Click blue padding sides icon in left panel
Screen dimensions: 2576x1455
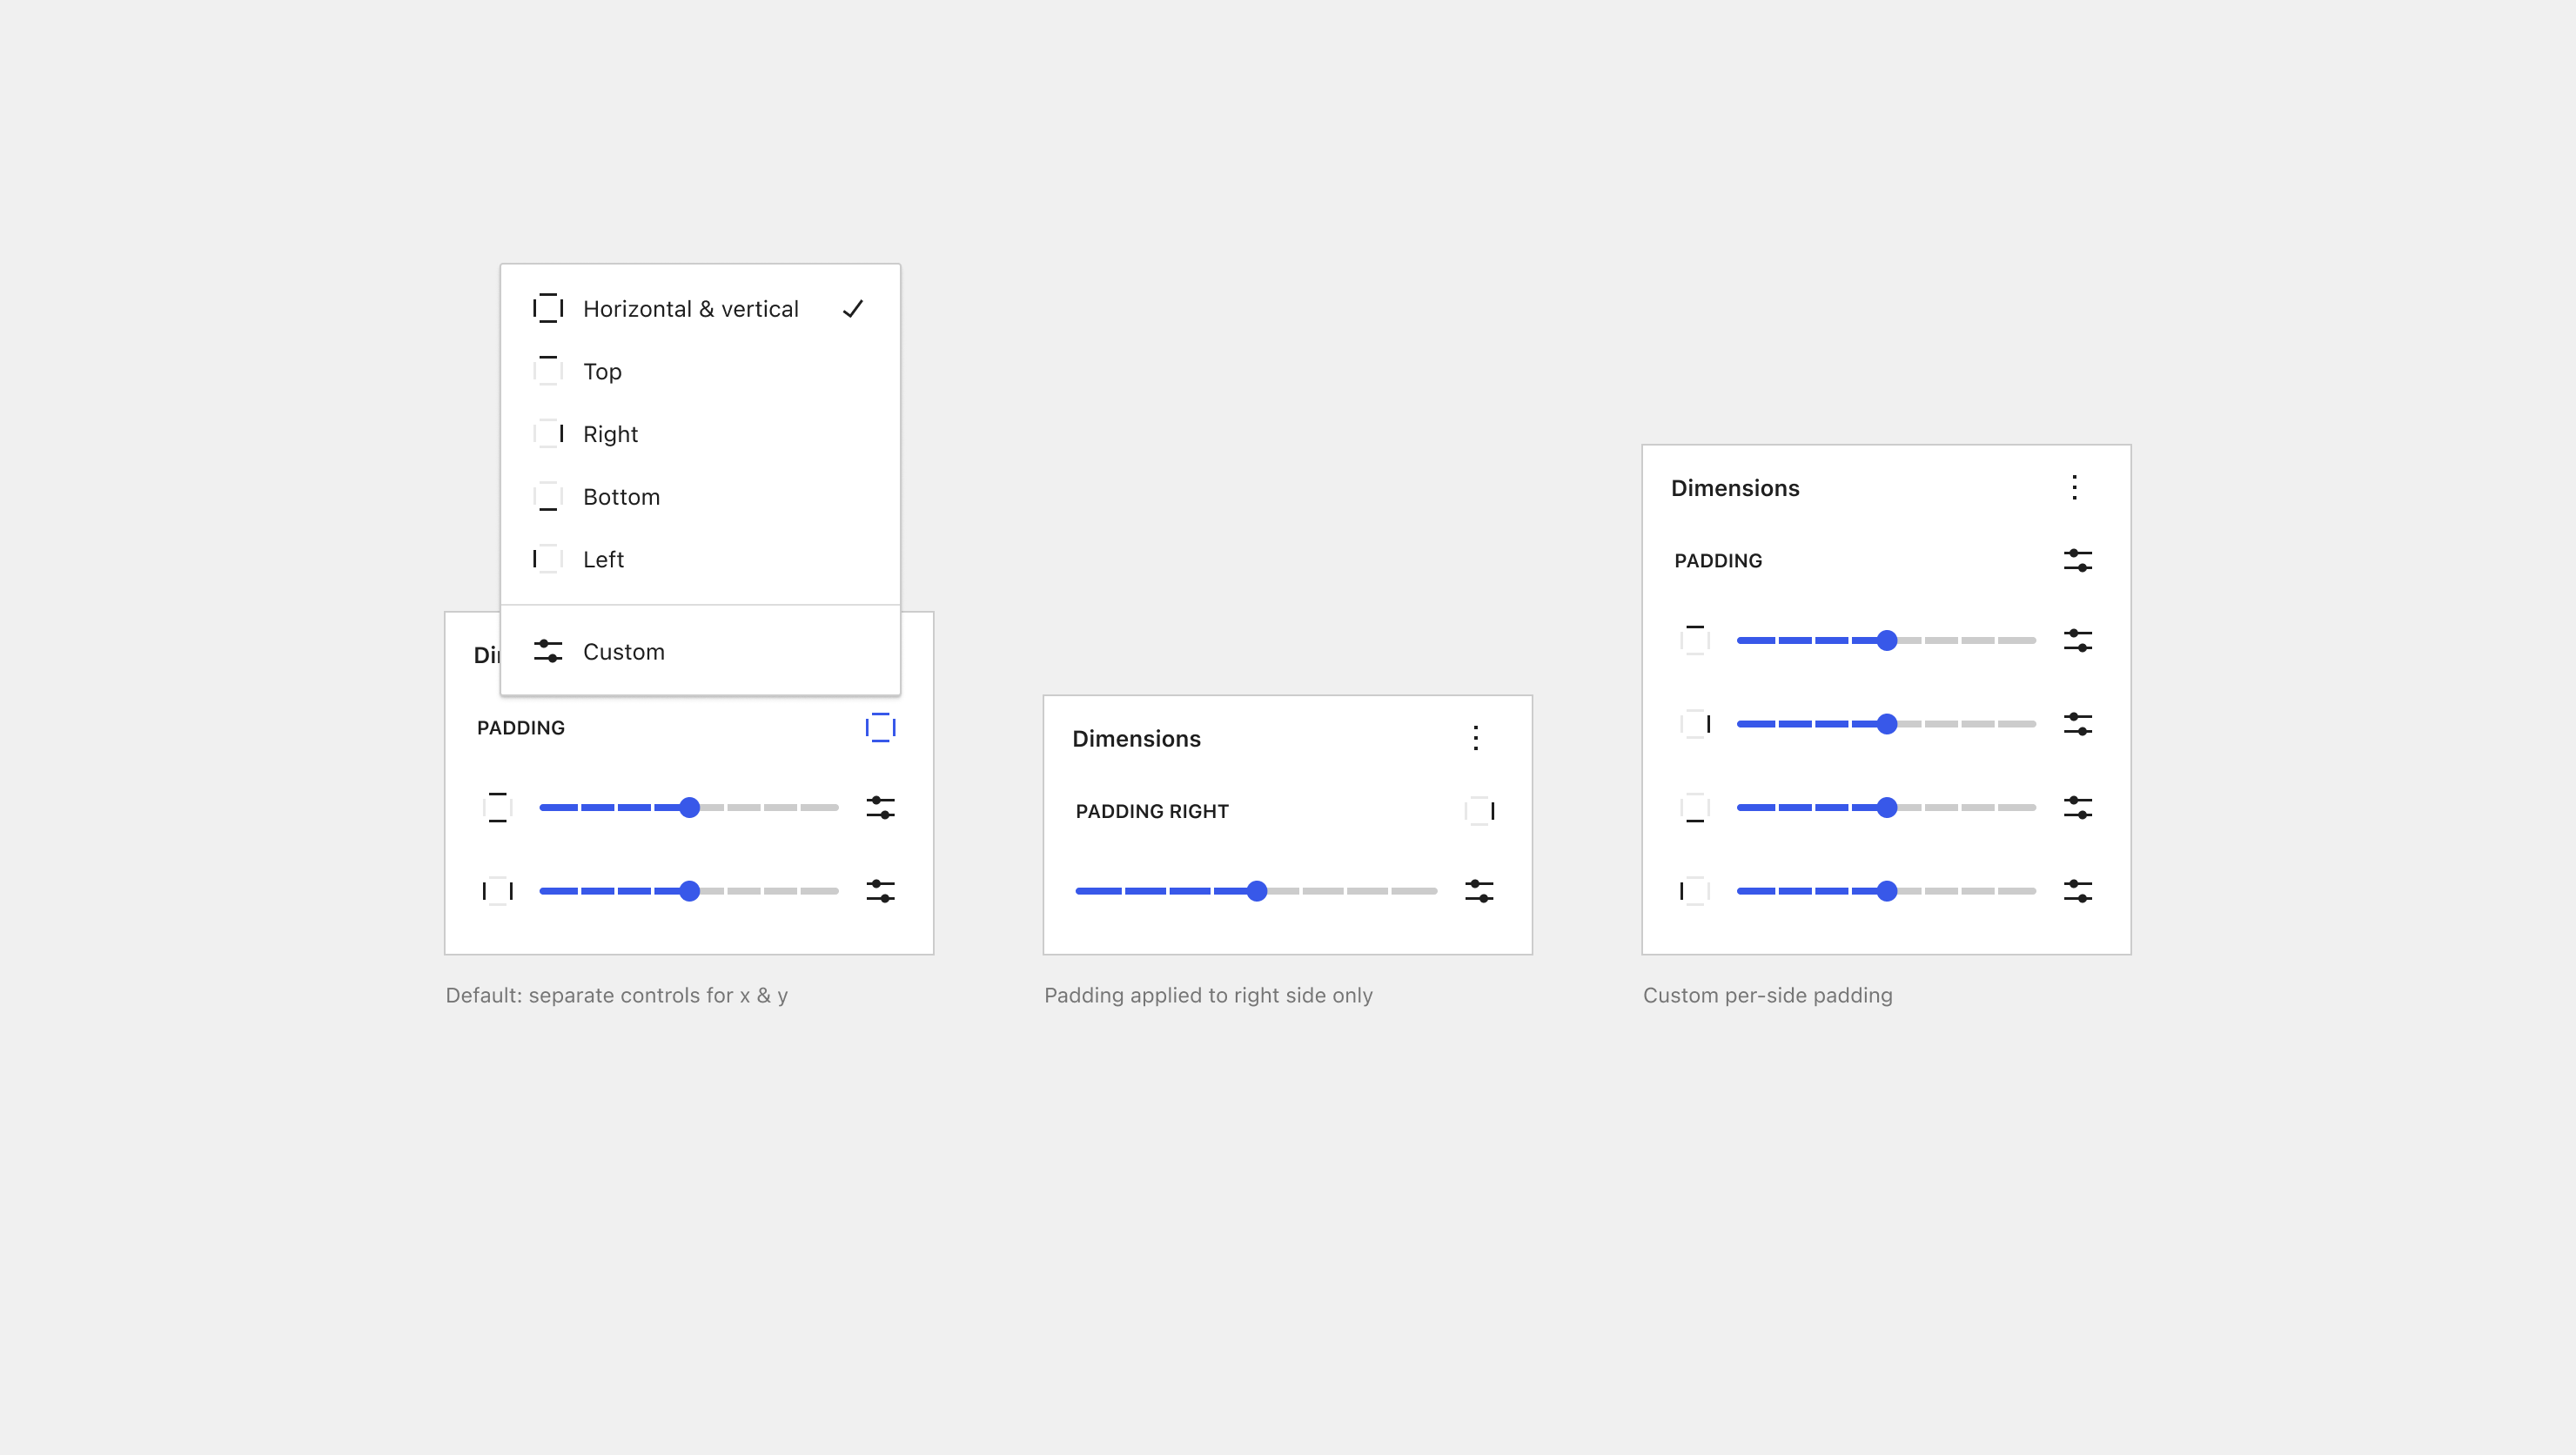(x=880, y=727)
